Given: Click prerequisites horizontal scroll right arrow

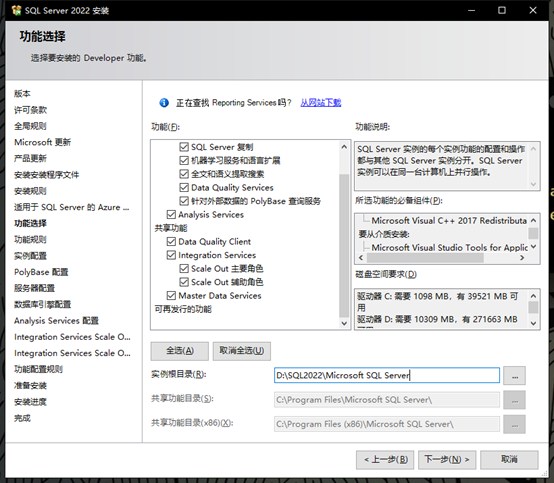Looking at the screenshot, I should 522,258.
